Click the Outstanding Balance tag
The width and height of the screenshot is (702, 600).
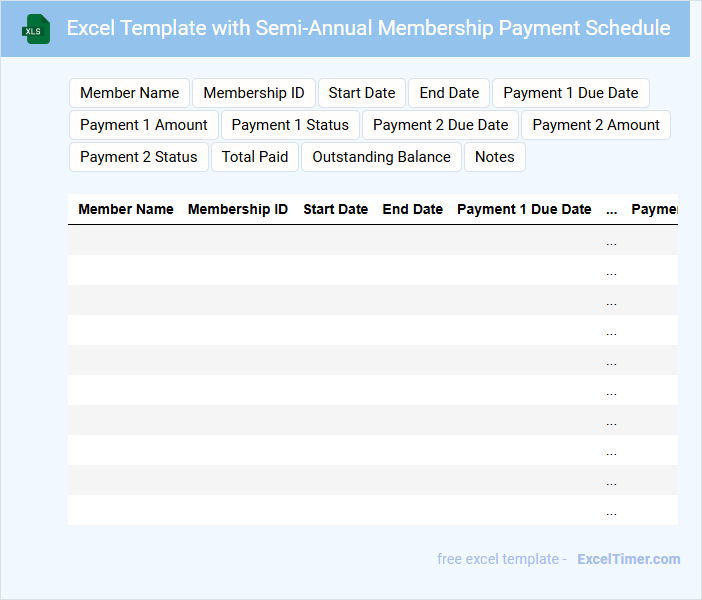click(x=381, y=157)
